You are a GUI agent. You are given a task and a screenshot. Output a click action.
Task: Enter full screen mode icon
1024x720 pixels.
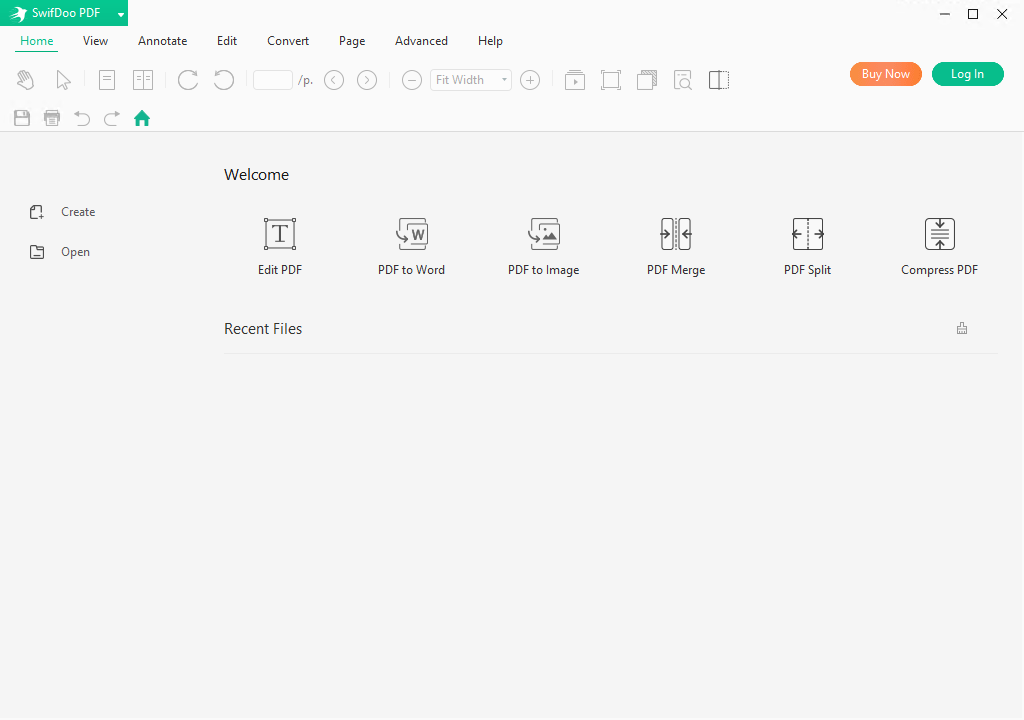(611, 80)
